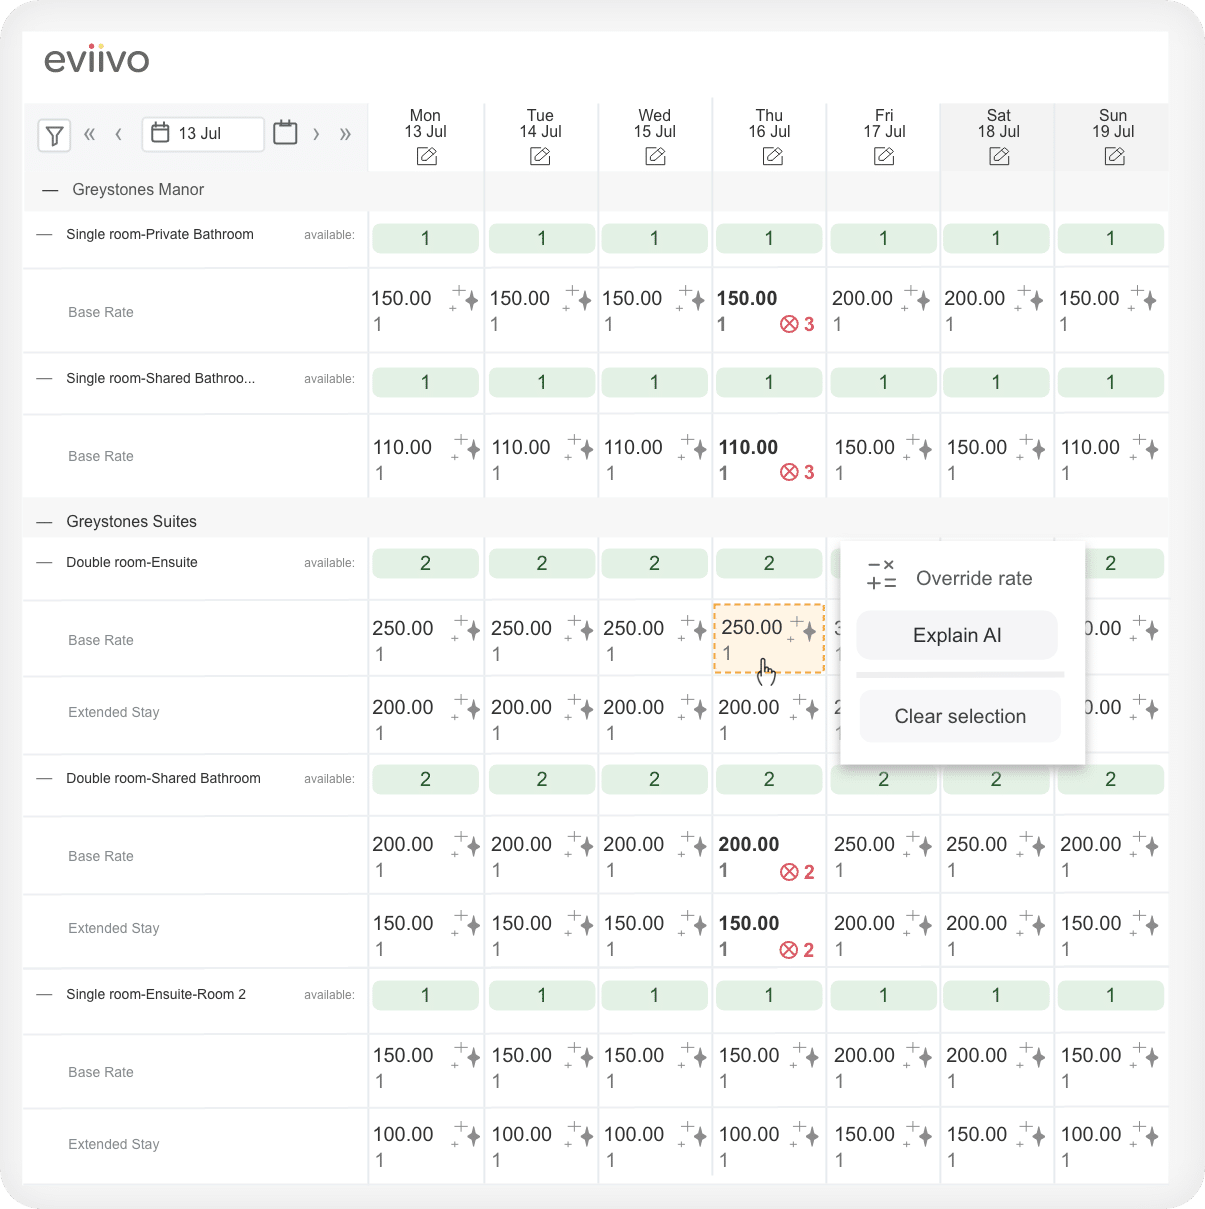This screenshot has height=1209, width=1205.
Task: Click the eviivo logo
Action: pyautogui.click(x=97, y=60)
